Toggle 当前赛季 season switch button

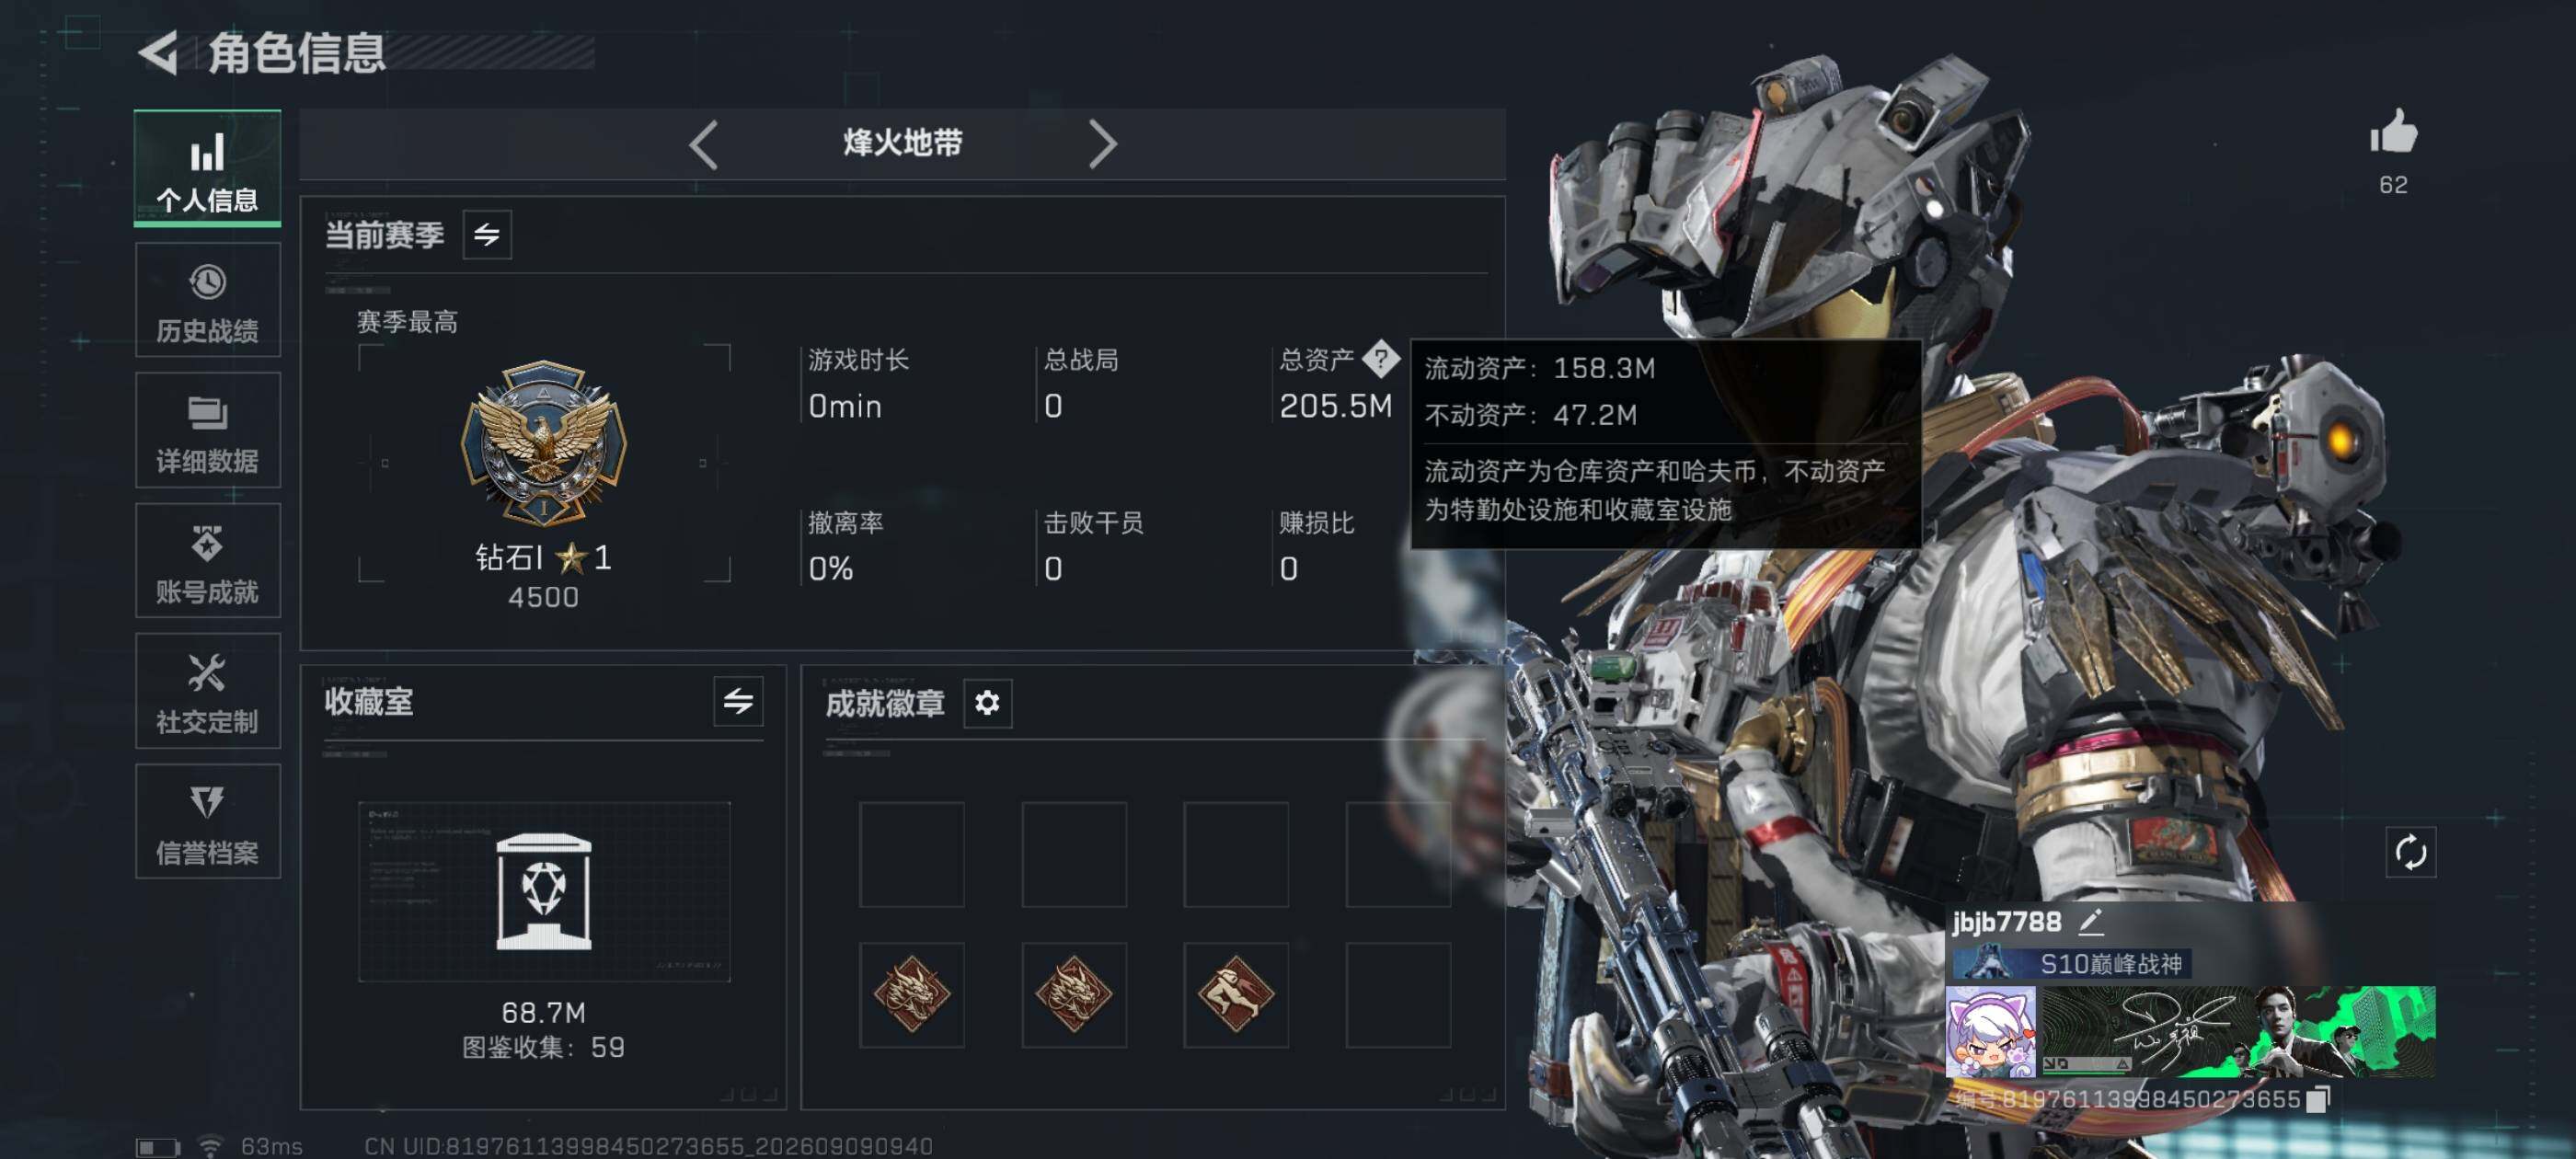coord(487,235)
